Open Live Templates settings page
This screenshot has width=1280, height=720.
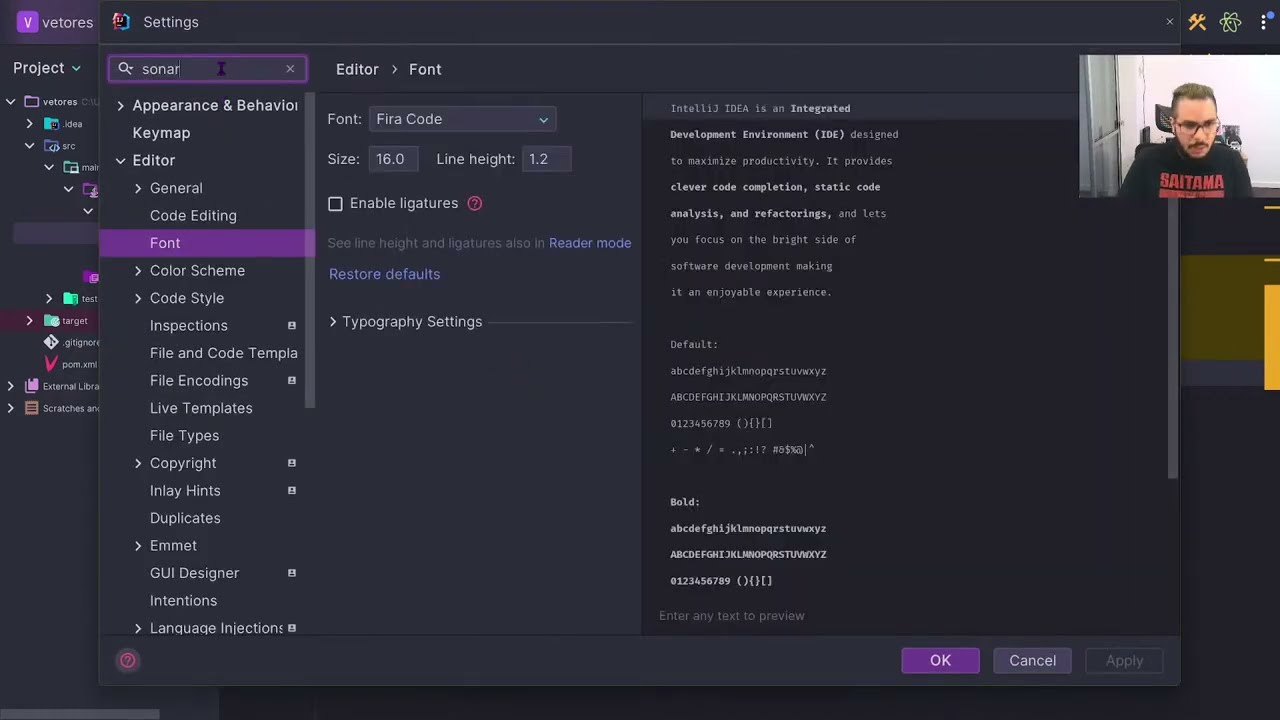pyautogui.click(x=201, y=408)
